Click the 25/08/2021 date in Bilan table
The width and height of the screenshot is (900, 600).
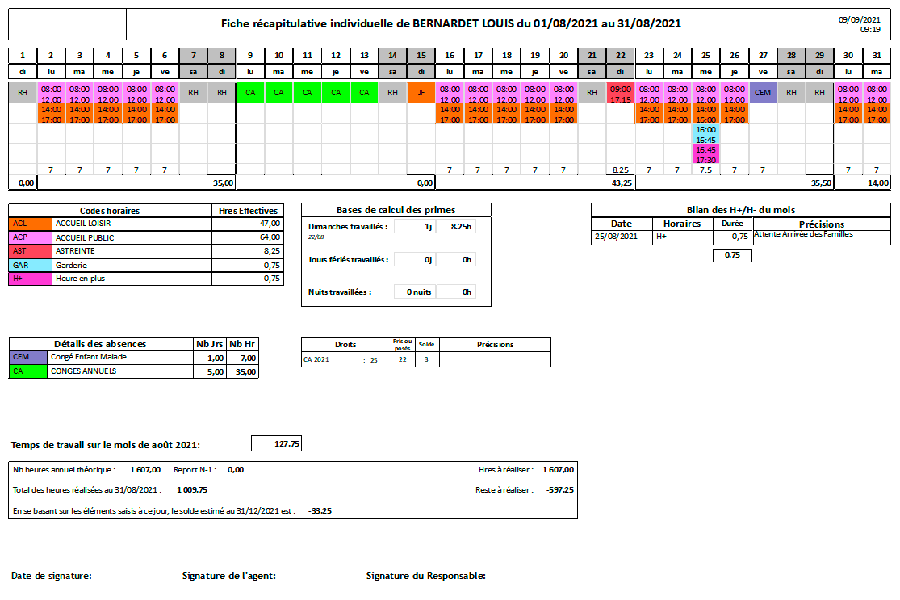(616, 236)
